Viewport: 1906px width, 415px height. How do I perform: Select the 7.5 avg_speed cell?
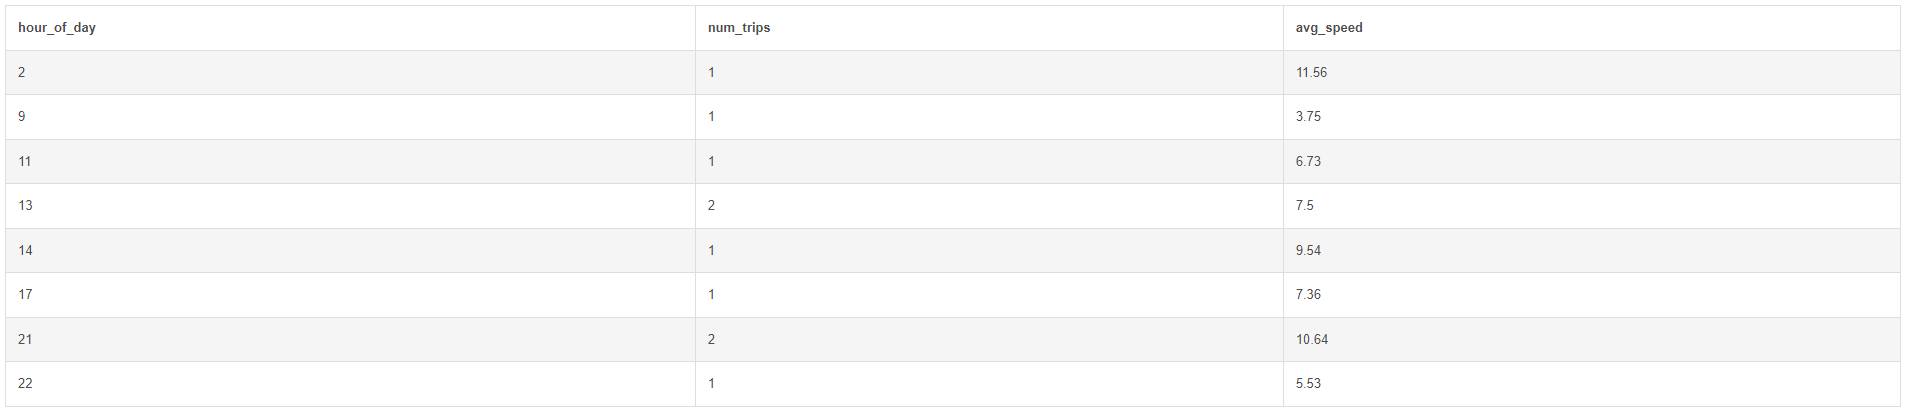(1305, 206)
